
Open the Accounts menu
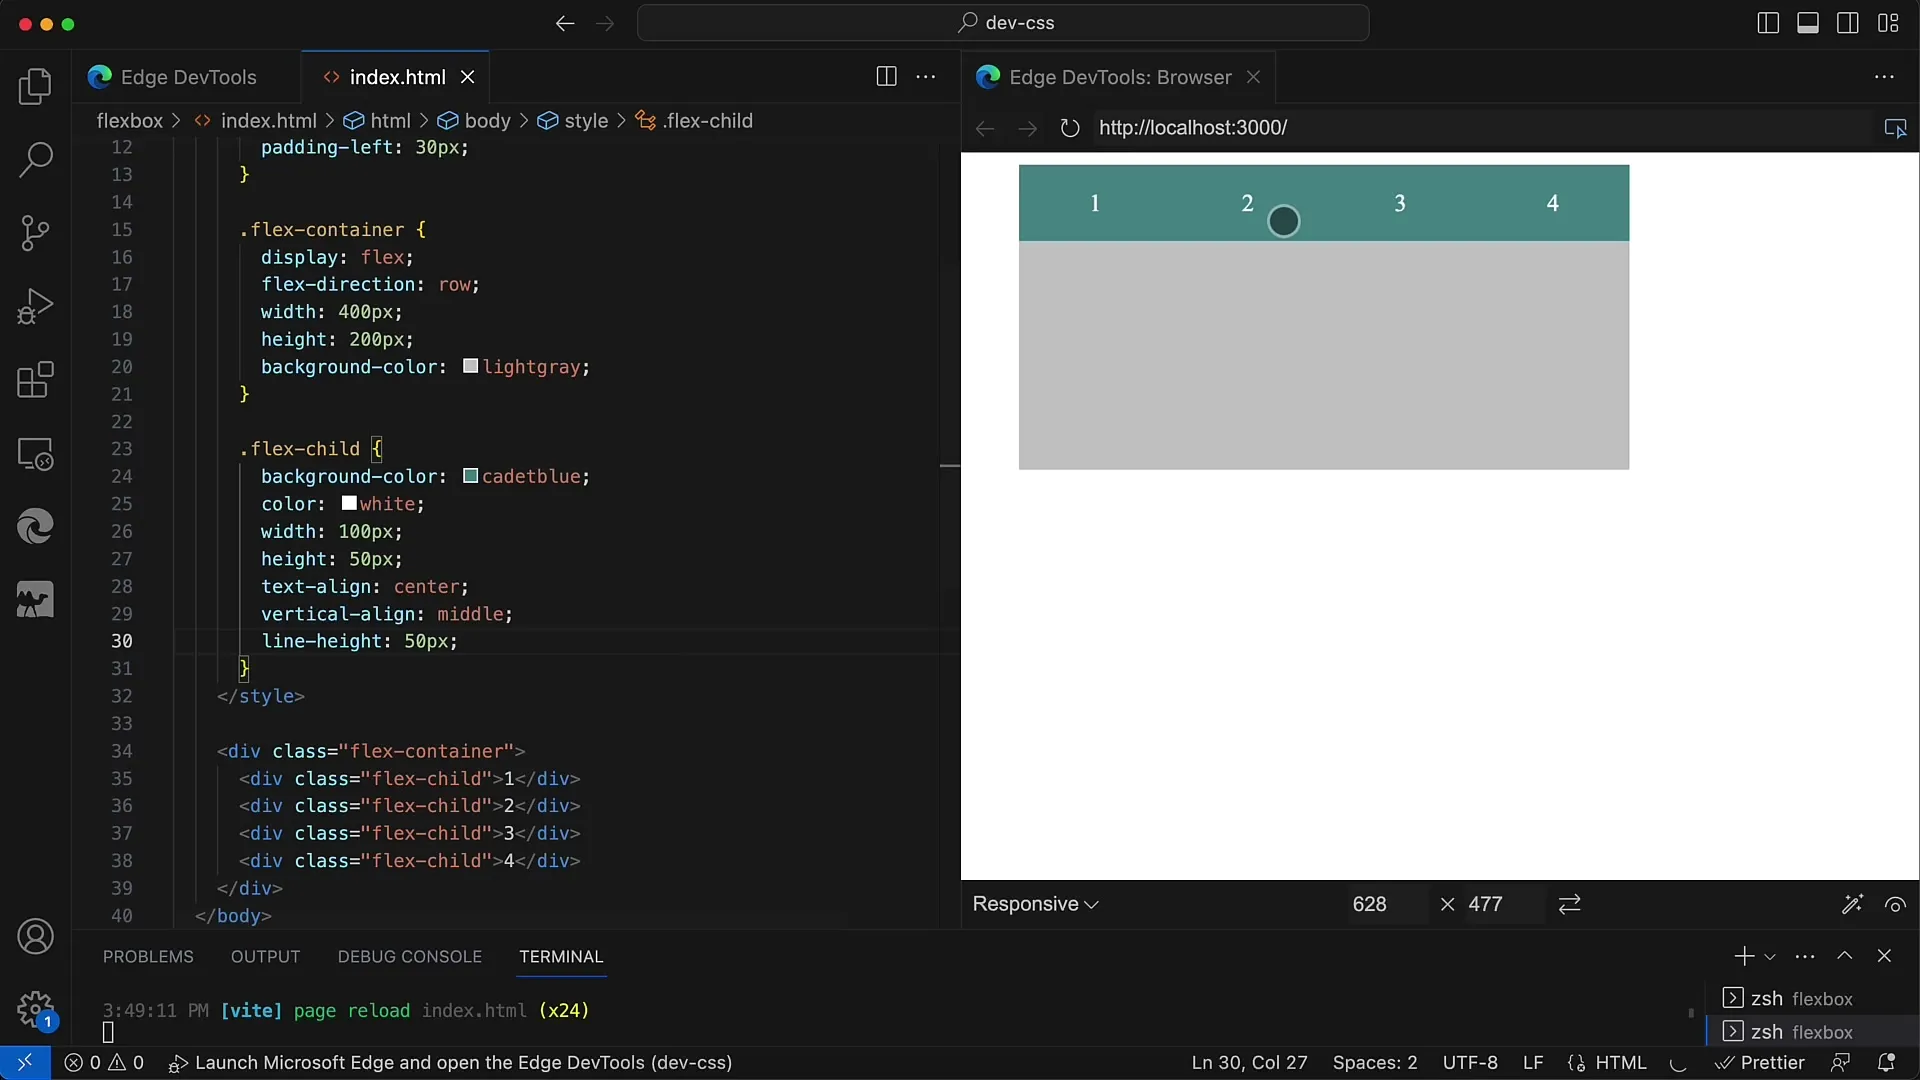pyautogui.click(x=35, y=937)
